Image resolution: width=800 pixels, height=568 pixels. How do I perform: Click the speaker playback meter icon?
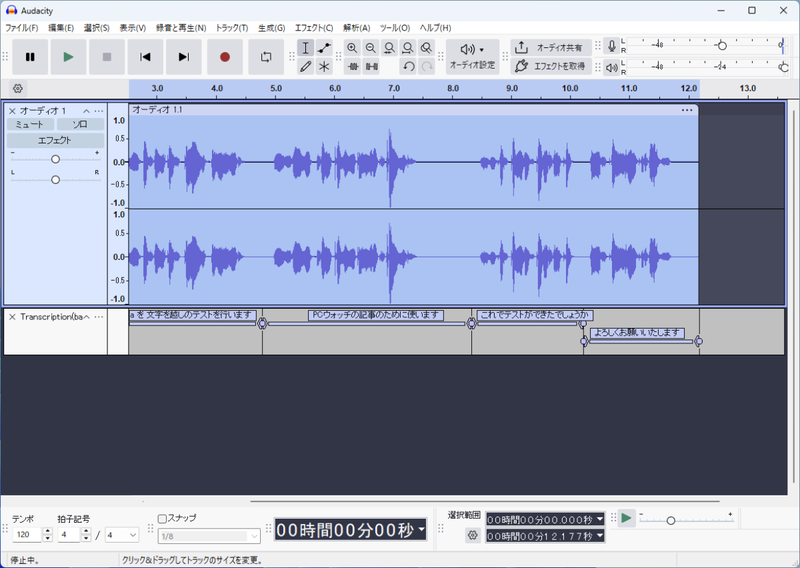611,67
